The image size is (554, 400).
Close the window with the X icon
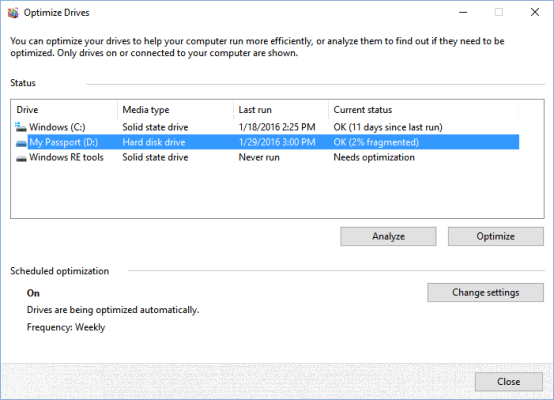pos(535,12)
